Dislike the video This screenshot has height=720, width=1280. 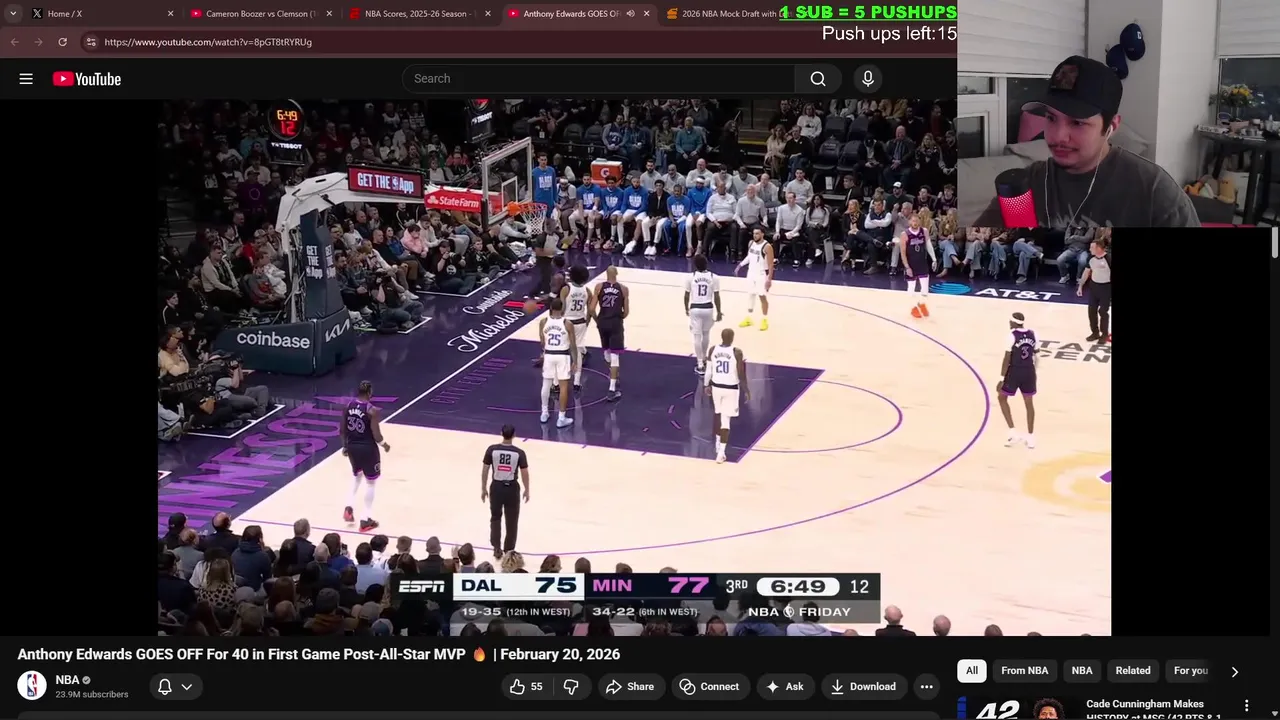(x=571, y=686)
